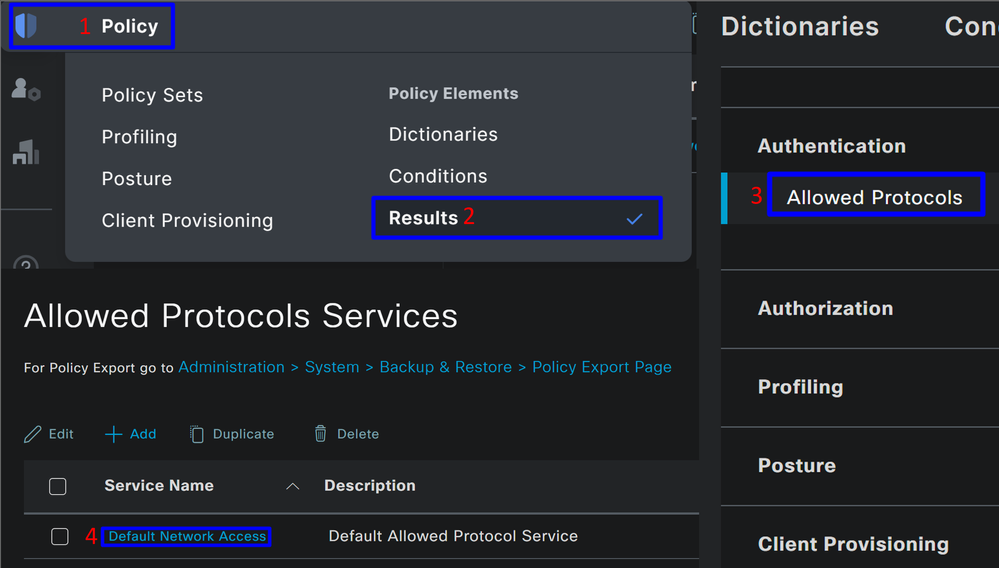Click the Delete trash icon
The width and height of the screenshot is (999, 568).
(320, 434)
